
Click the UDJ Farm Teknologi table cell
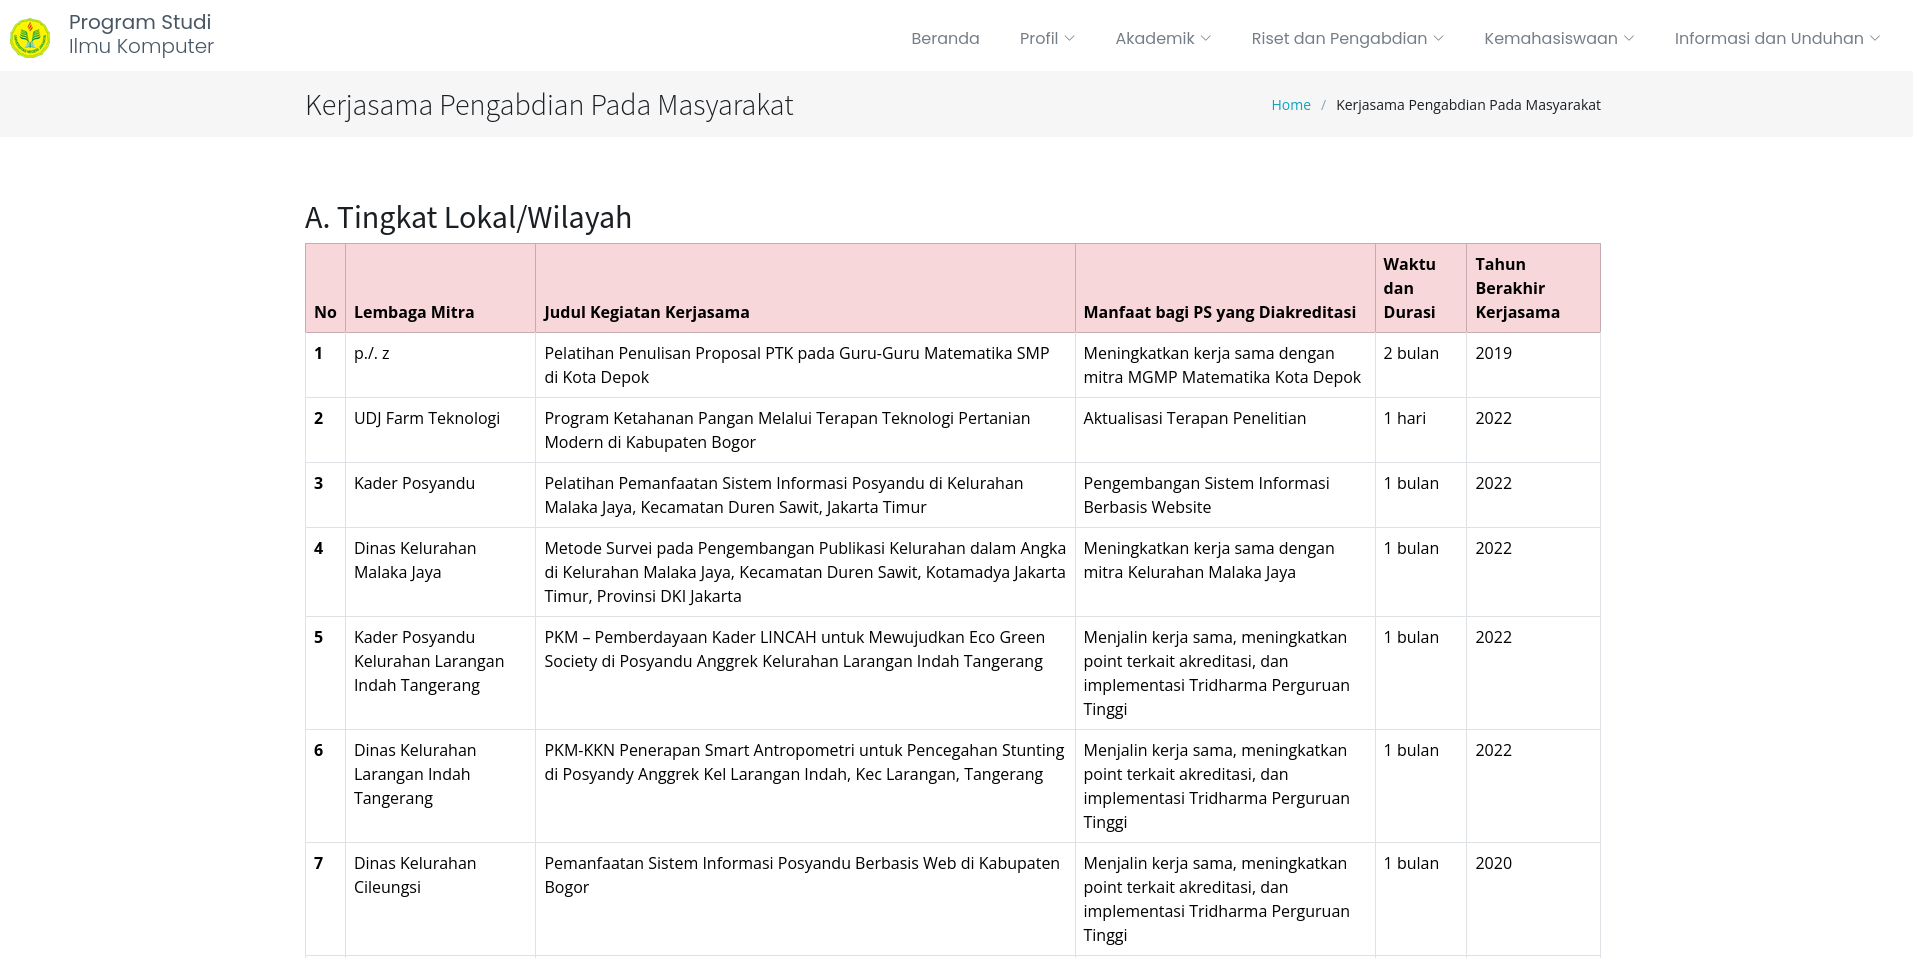440,430
